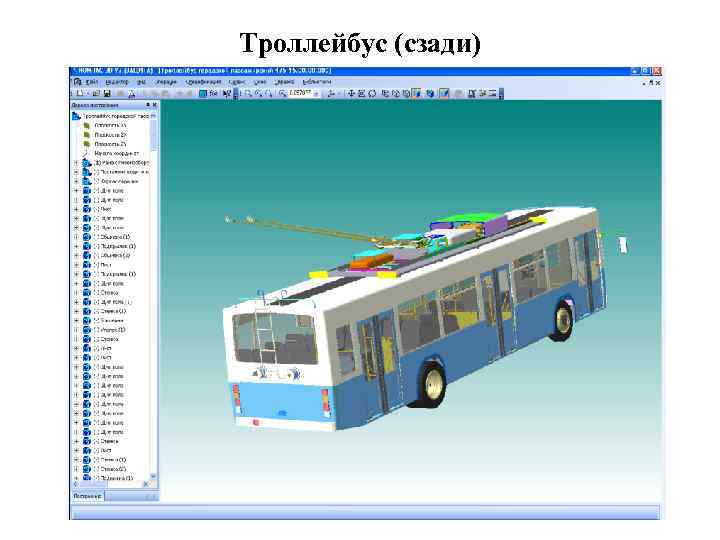Select Плоскость ZX in the model tree

click(x=110, y=135)
